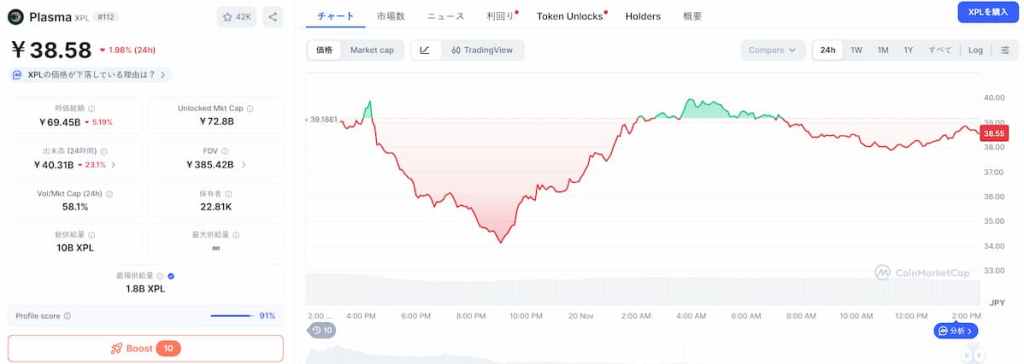
Task: Add Plasma to watchlist star button
Action: (237, 17)
